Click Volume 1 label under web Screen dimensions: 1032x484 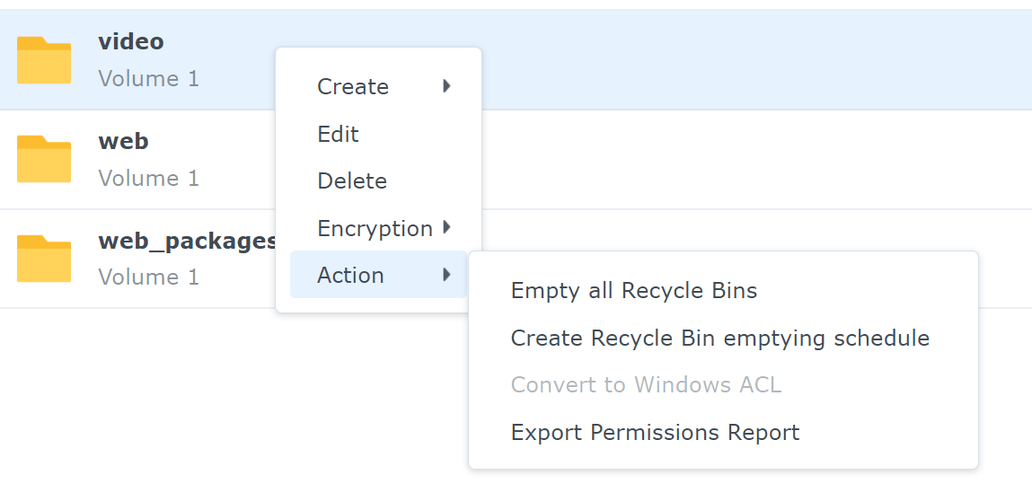[x=148, y=178]
